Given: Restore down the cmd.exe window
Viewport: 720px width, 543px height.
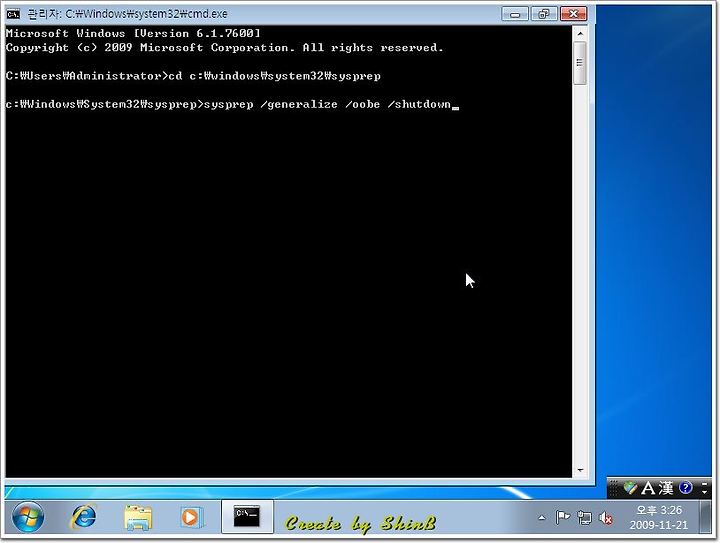Looking at the screenshot, I should point(544,14).
